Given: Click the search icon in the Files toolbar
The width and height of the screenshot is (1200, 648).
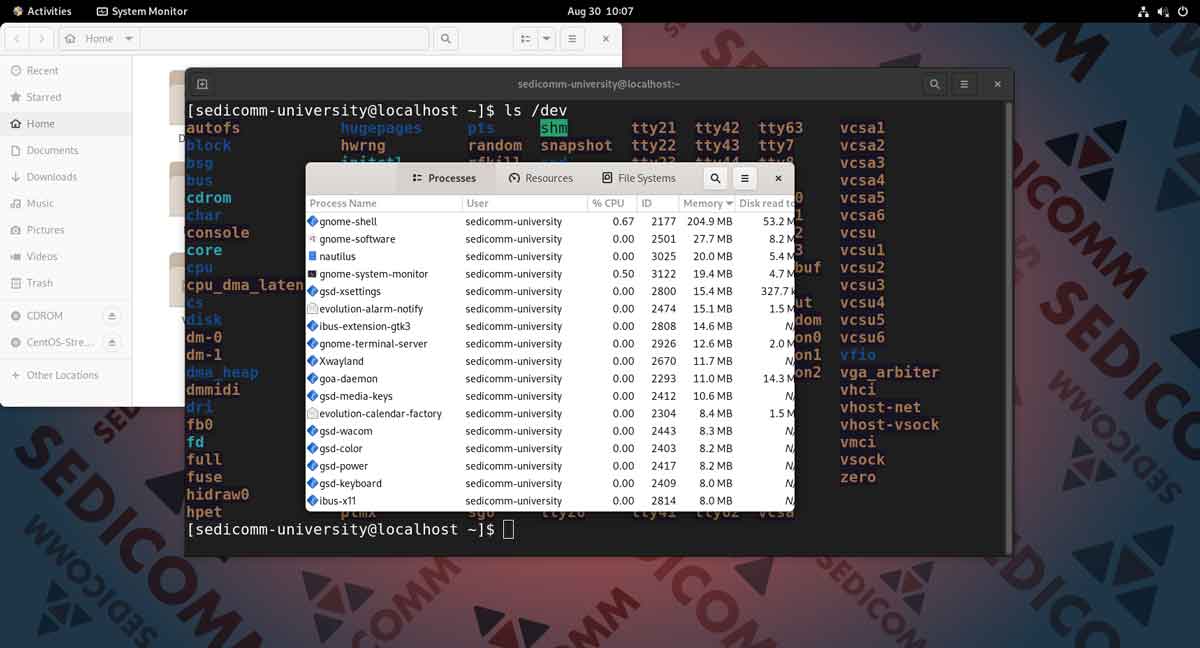Looking at the screenshot, I should point(444,38).
